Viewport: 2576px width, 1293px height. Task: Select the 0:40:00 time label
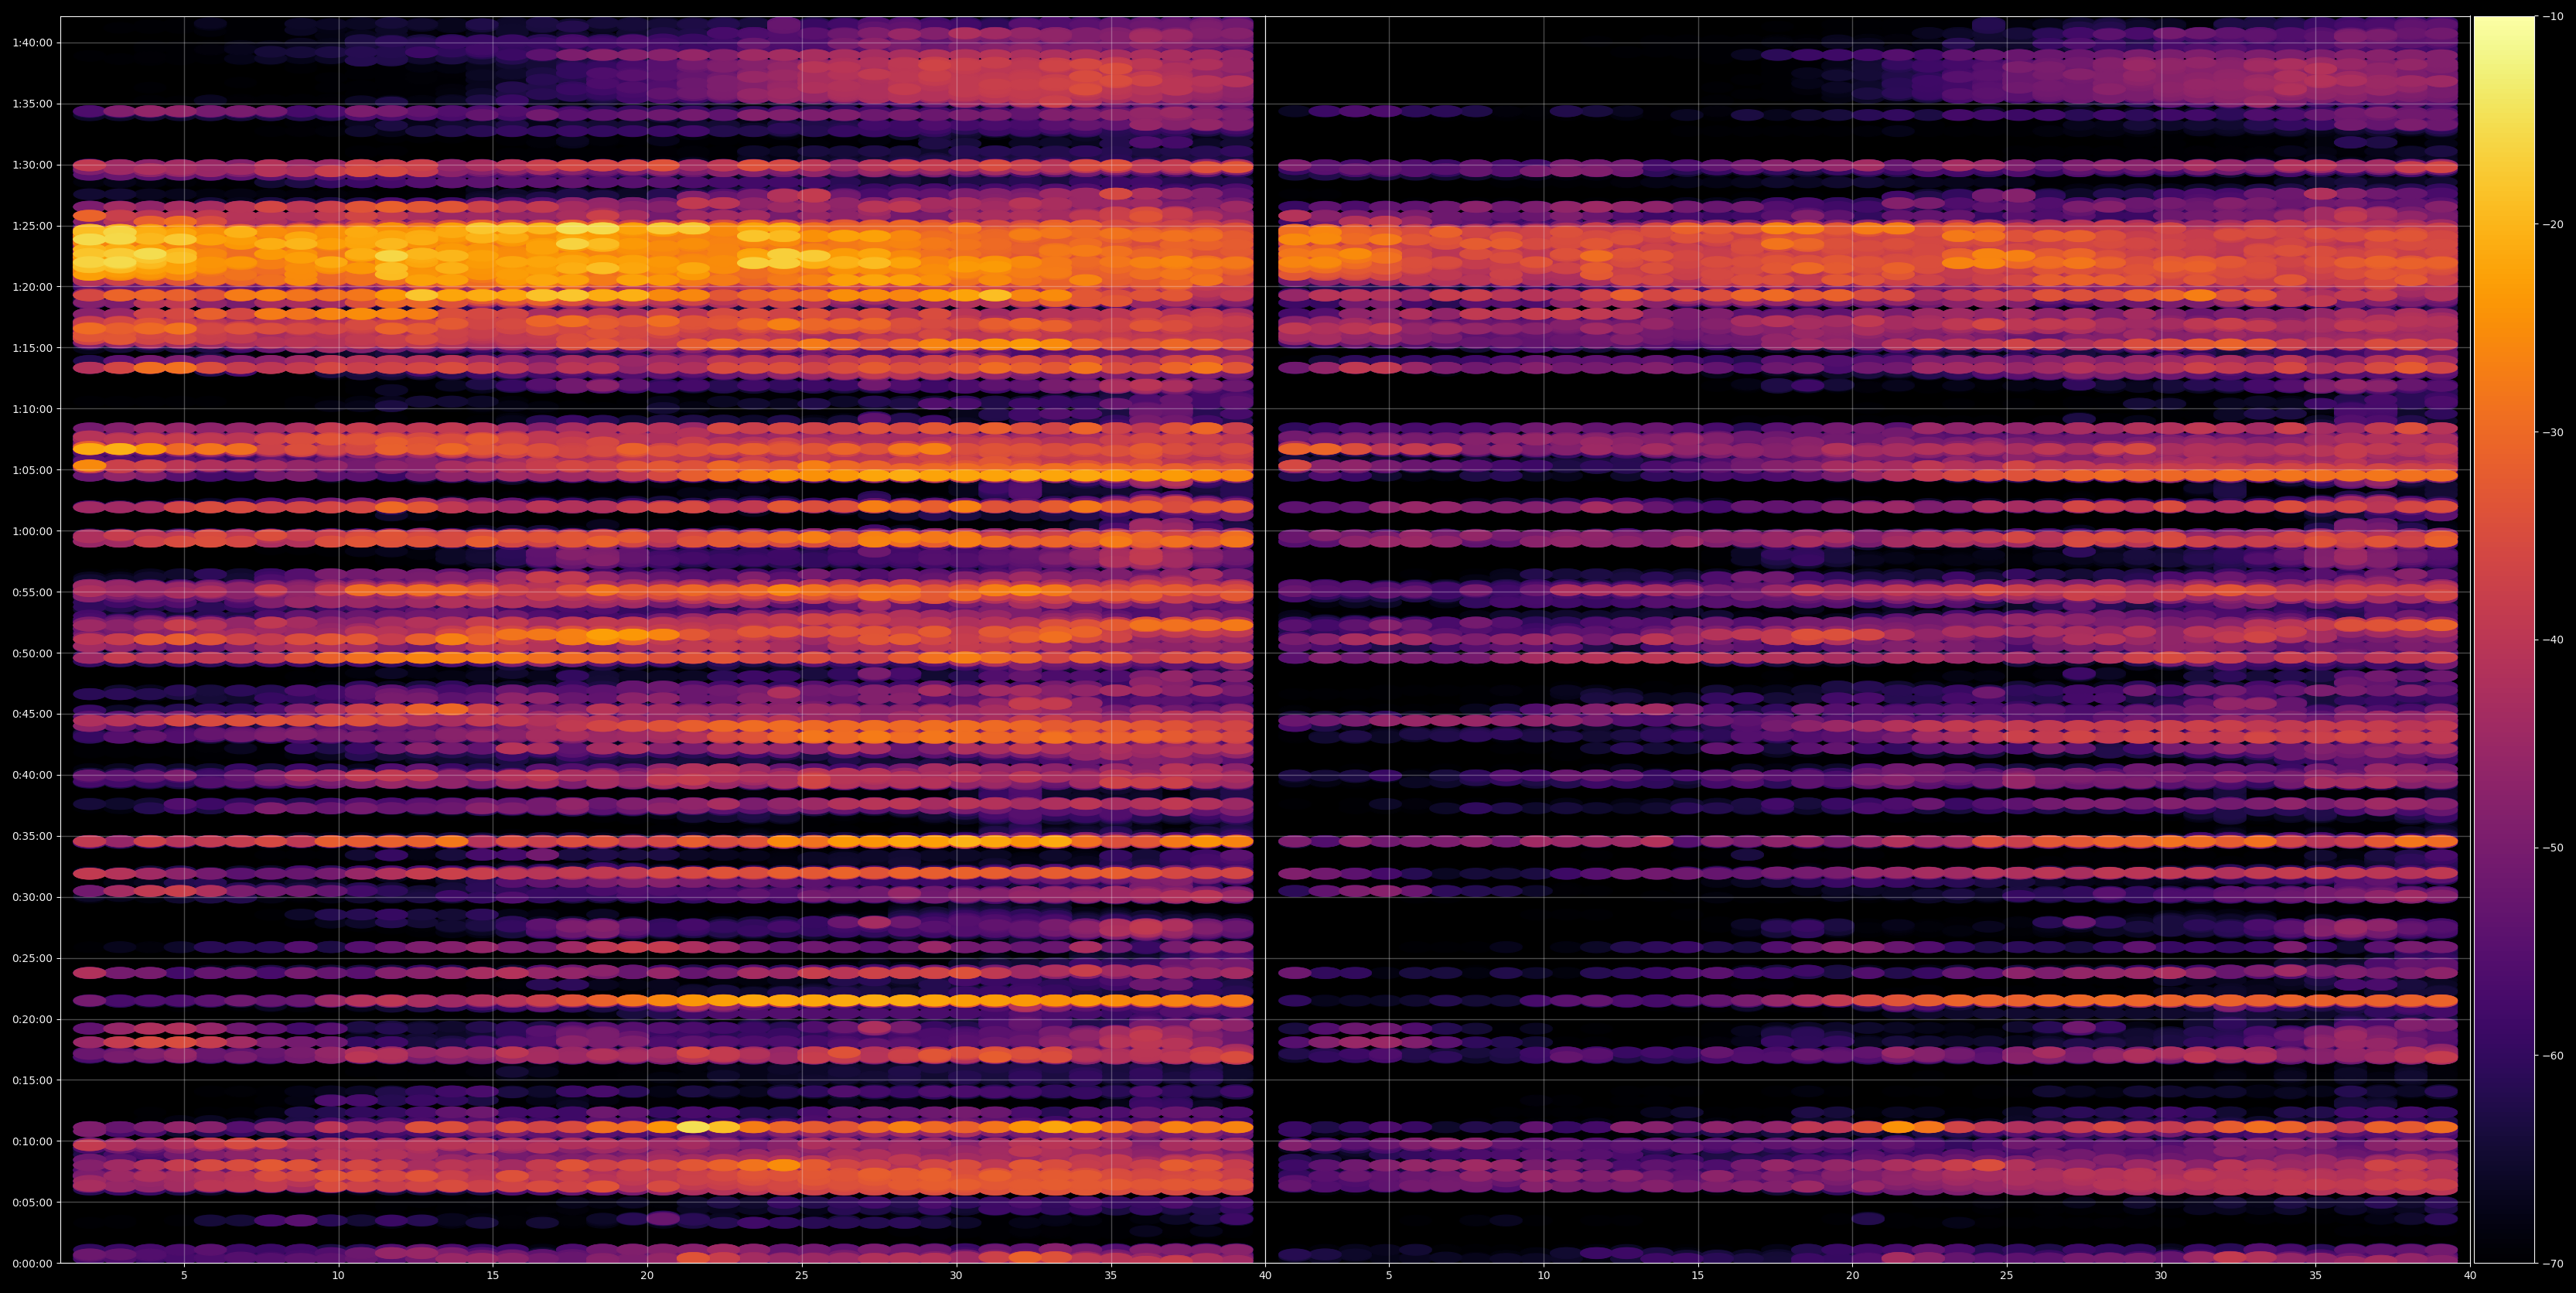pos(32,775)
